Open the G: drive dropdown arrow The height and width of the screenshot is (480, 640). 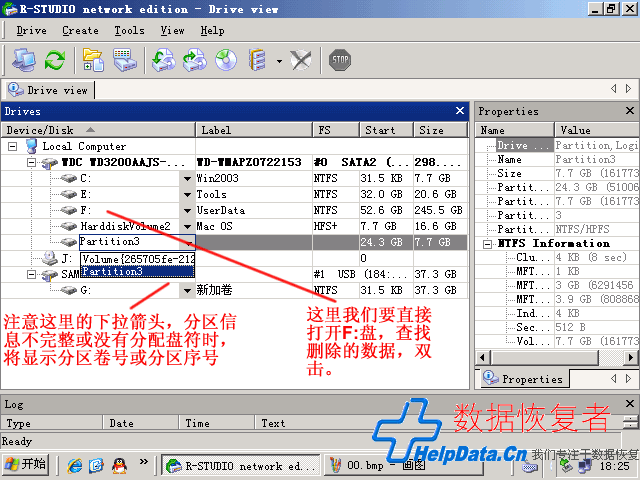coord(187,291)
